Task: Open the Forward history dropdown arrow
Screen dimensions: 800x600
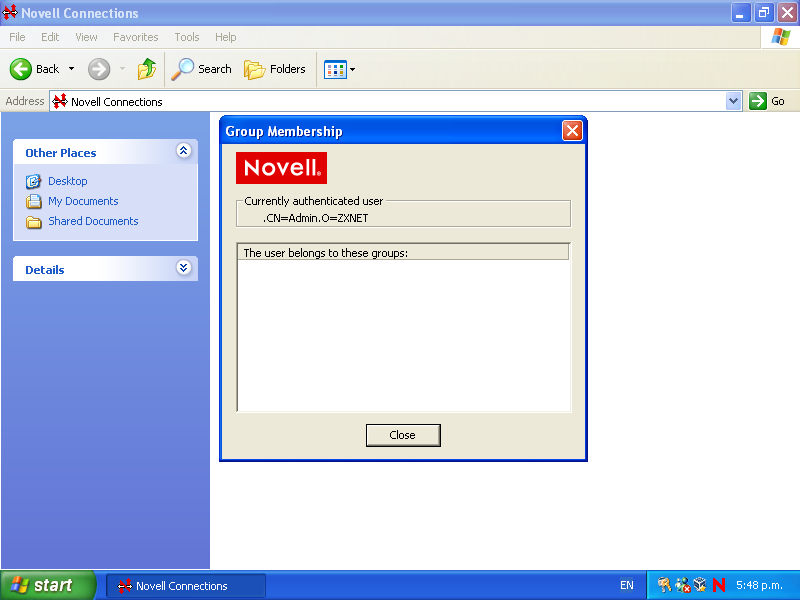Action: pyautogui.click(x=122, y=69)
